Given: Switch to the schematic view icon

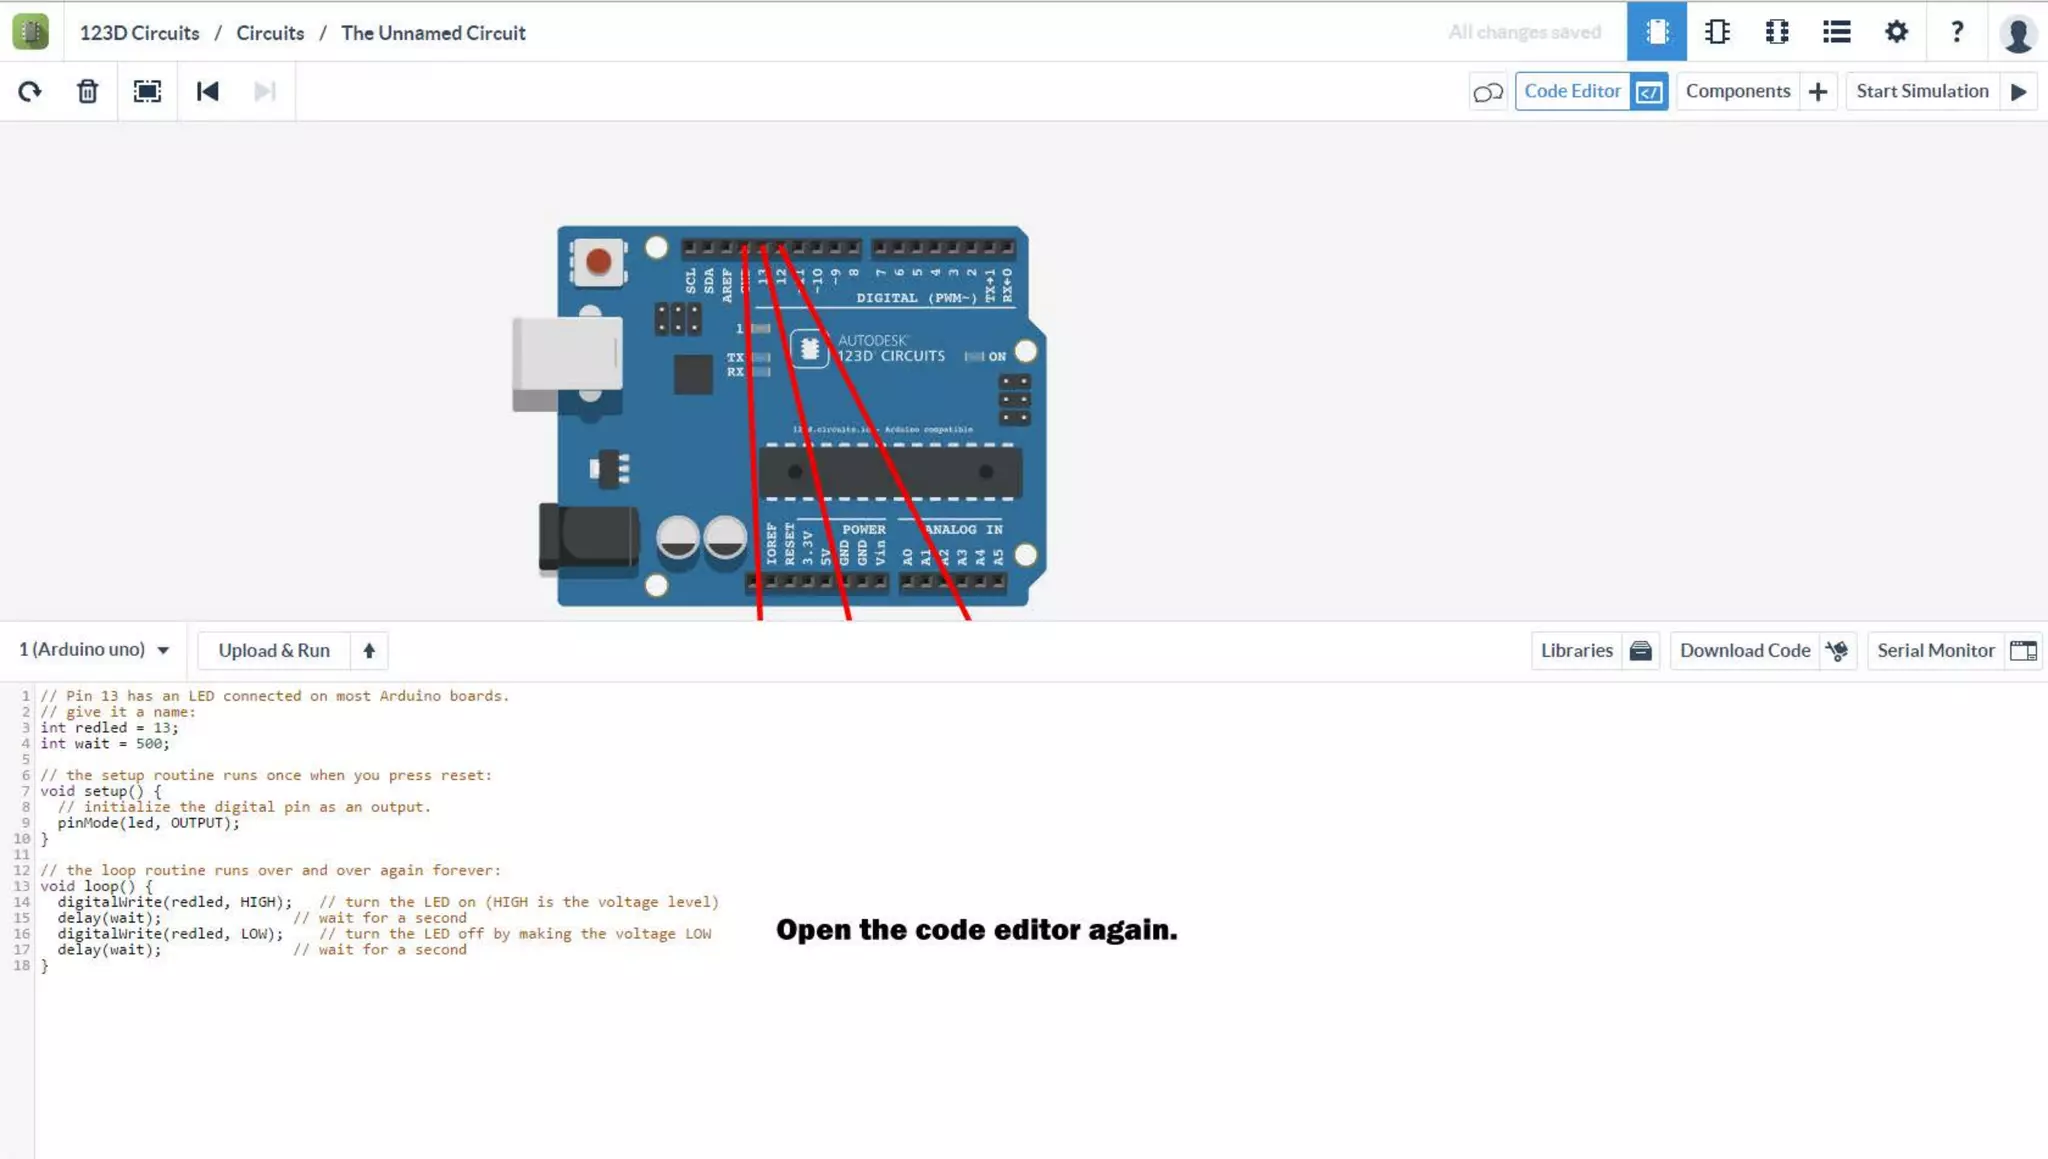Looking at the screenshot, I should 1717,32.
